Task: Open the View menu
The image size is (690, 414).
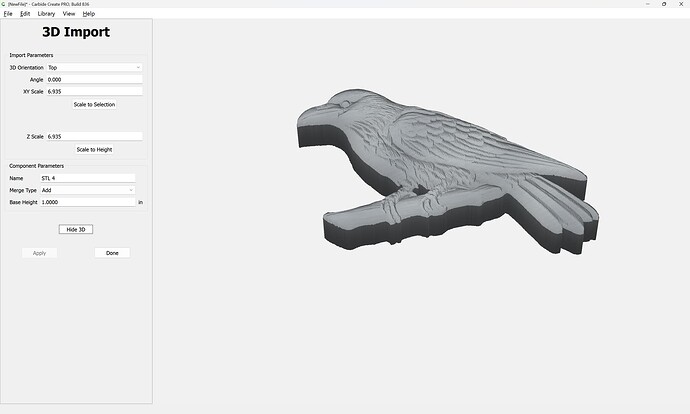Action: (x=69, y=14)
